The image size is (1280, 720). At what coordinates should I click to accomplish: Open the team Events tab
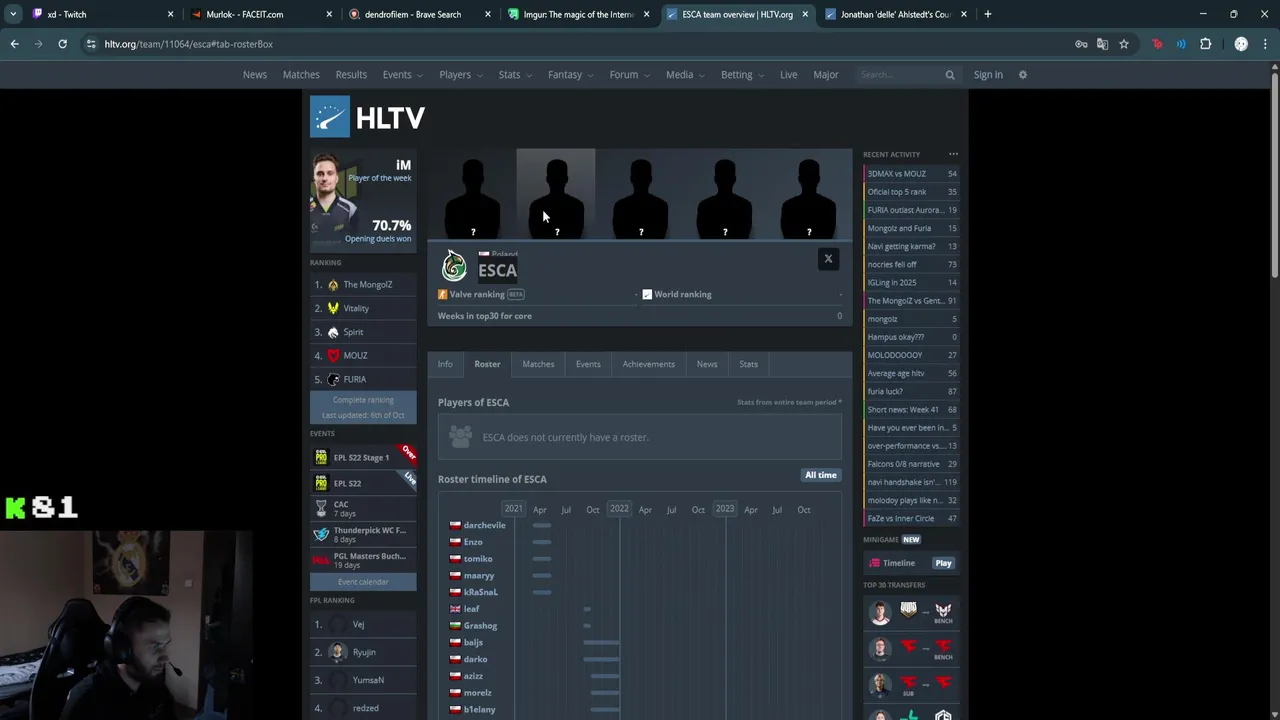click(x=588, y=364)
